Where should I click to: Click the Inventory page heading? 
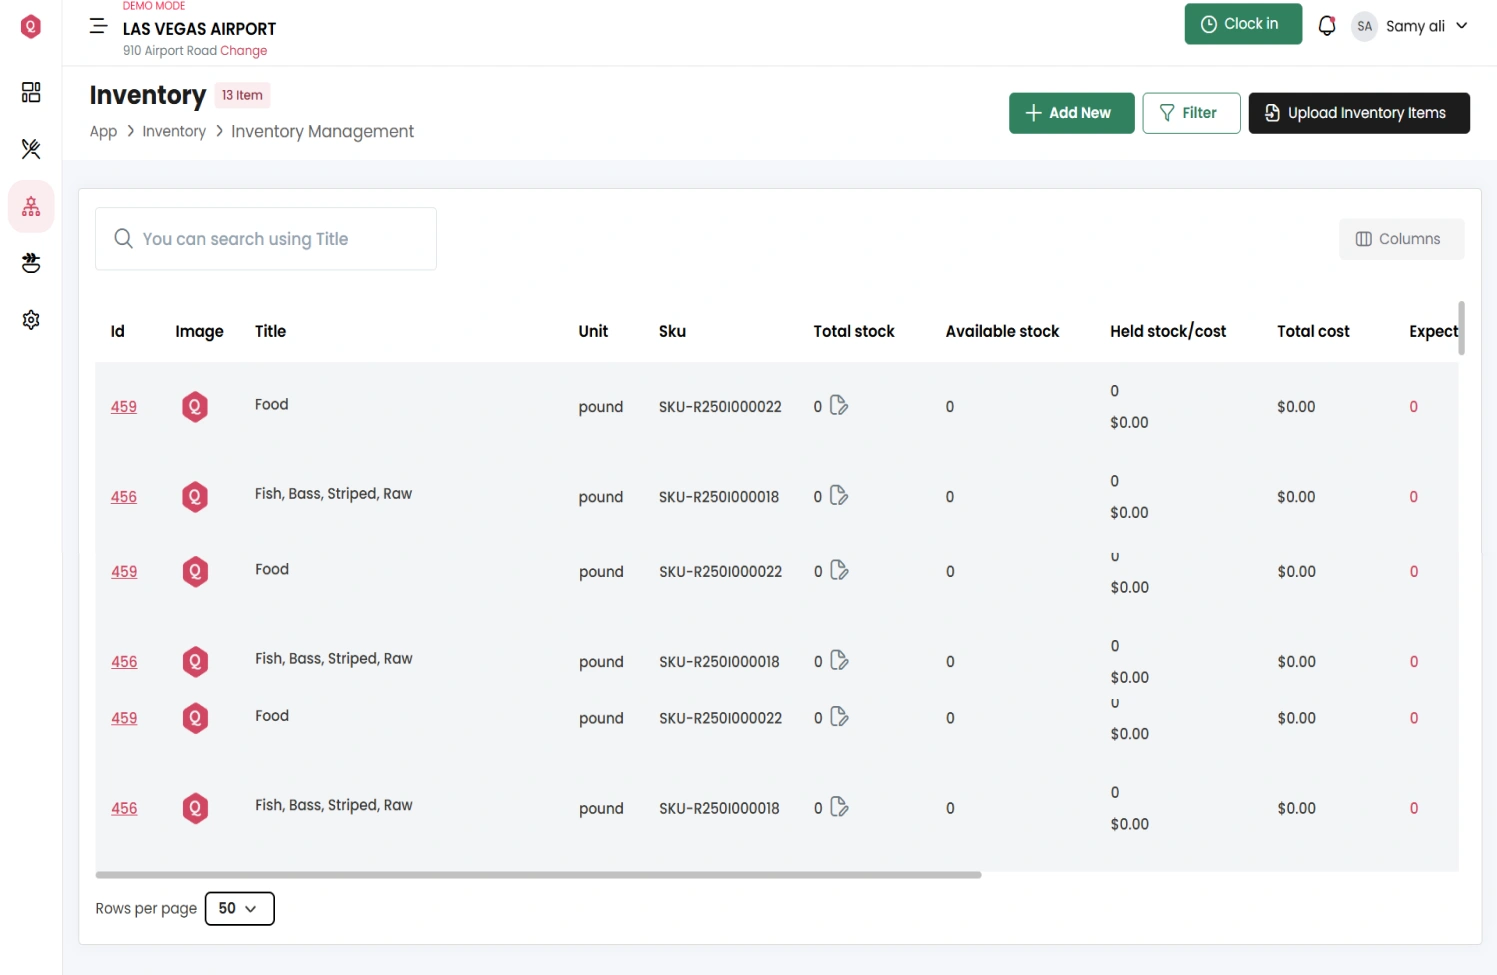coord(148,95)
